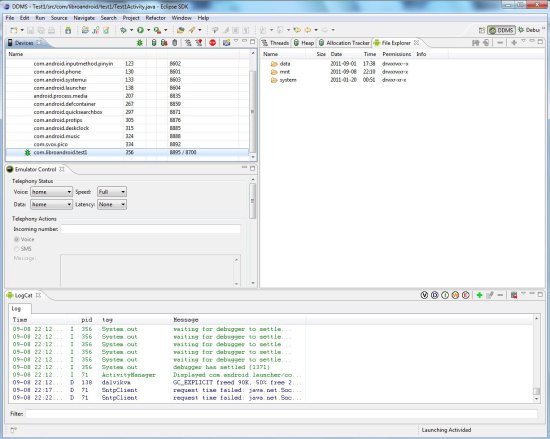550x439 pixels.
Task: Switch to the Allocation Tracker tab
Action: [344, 43]
